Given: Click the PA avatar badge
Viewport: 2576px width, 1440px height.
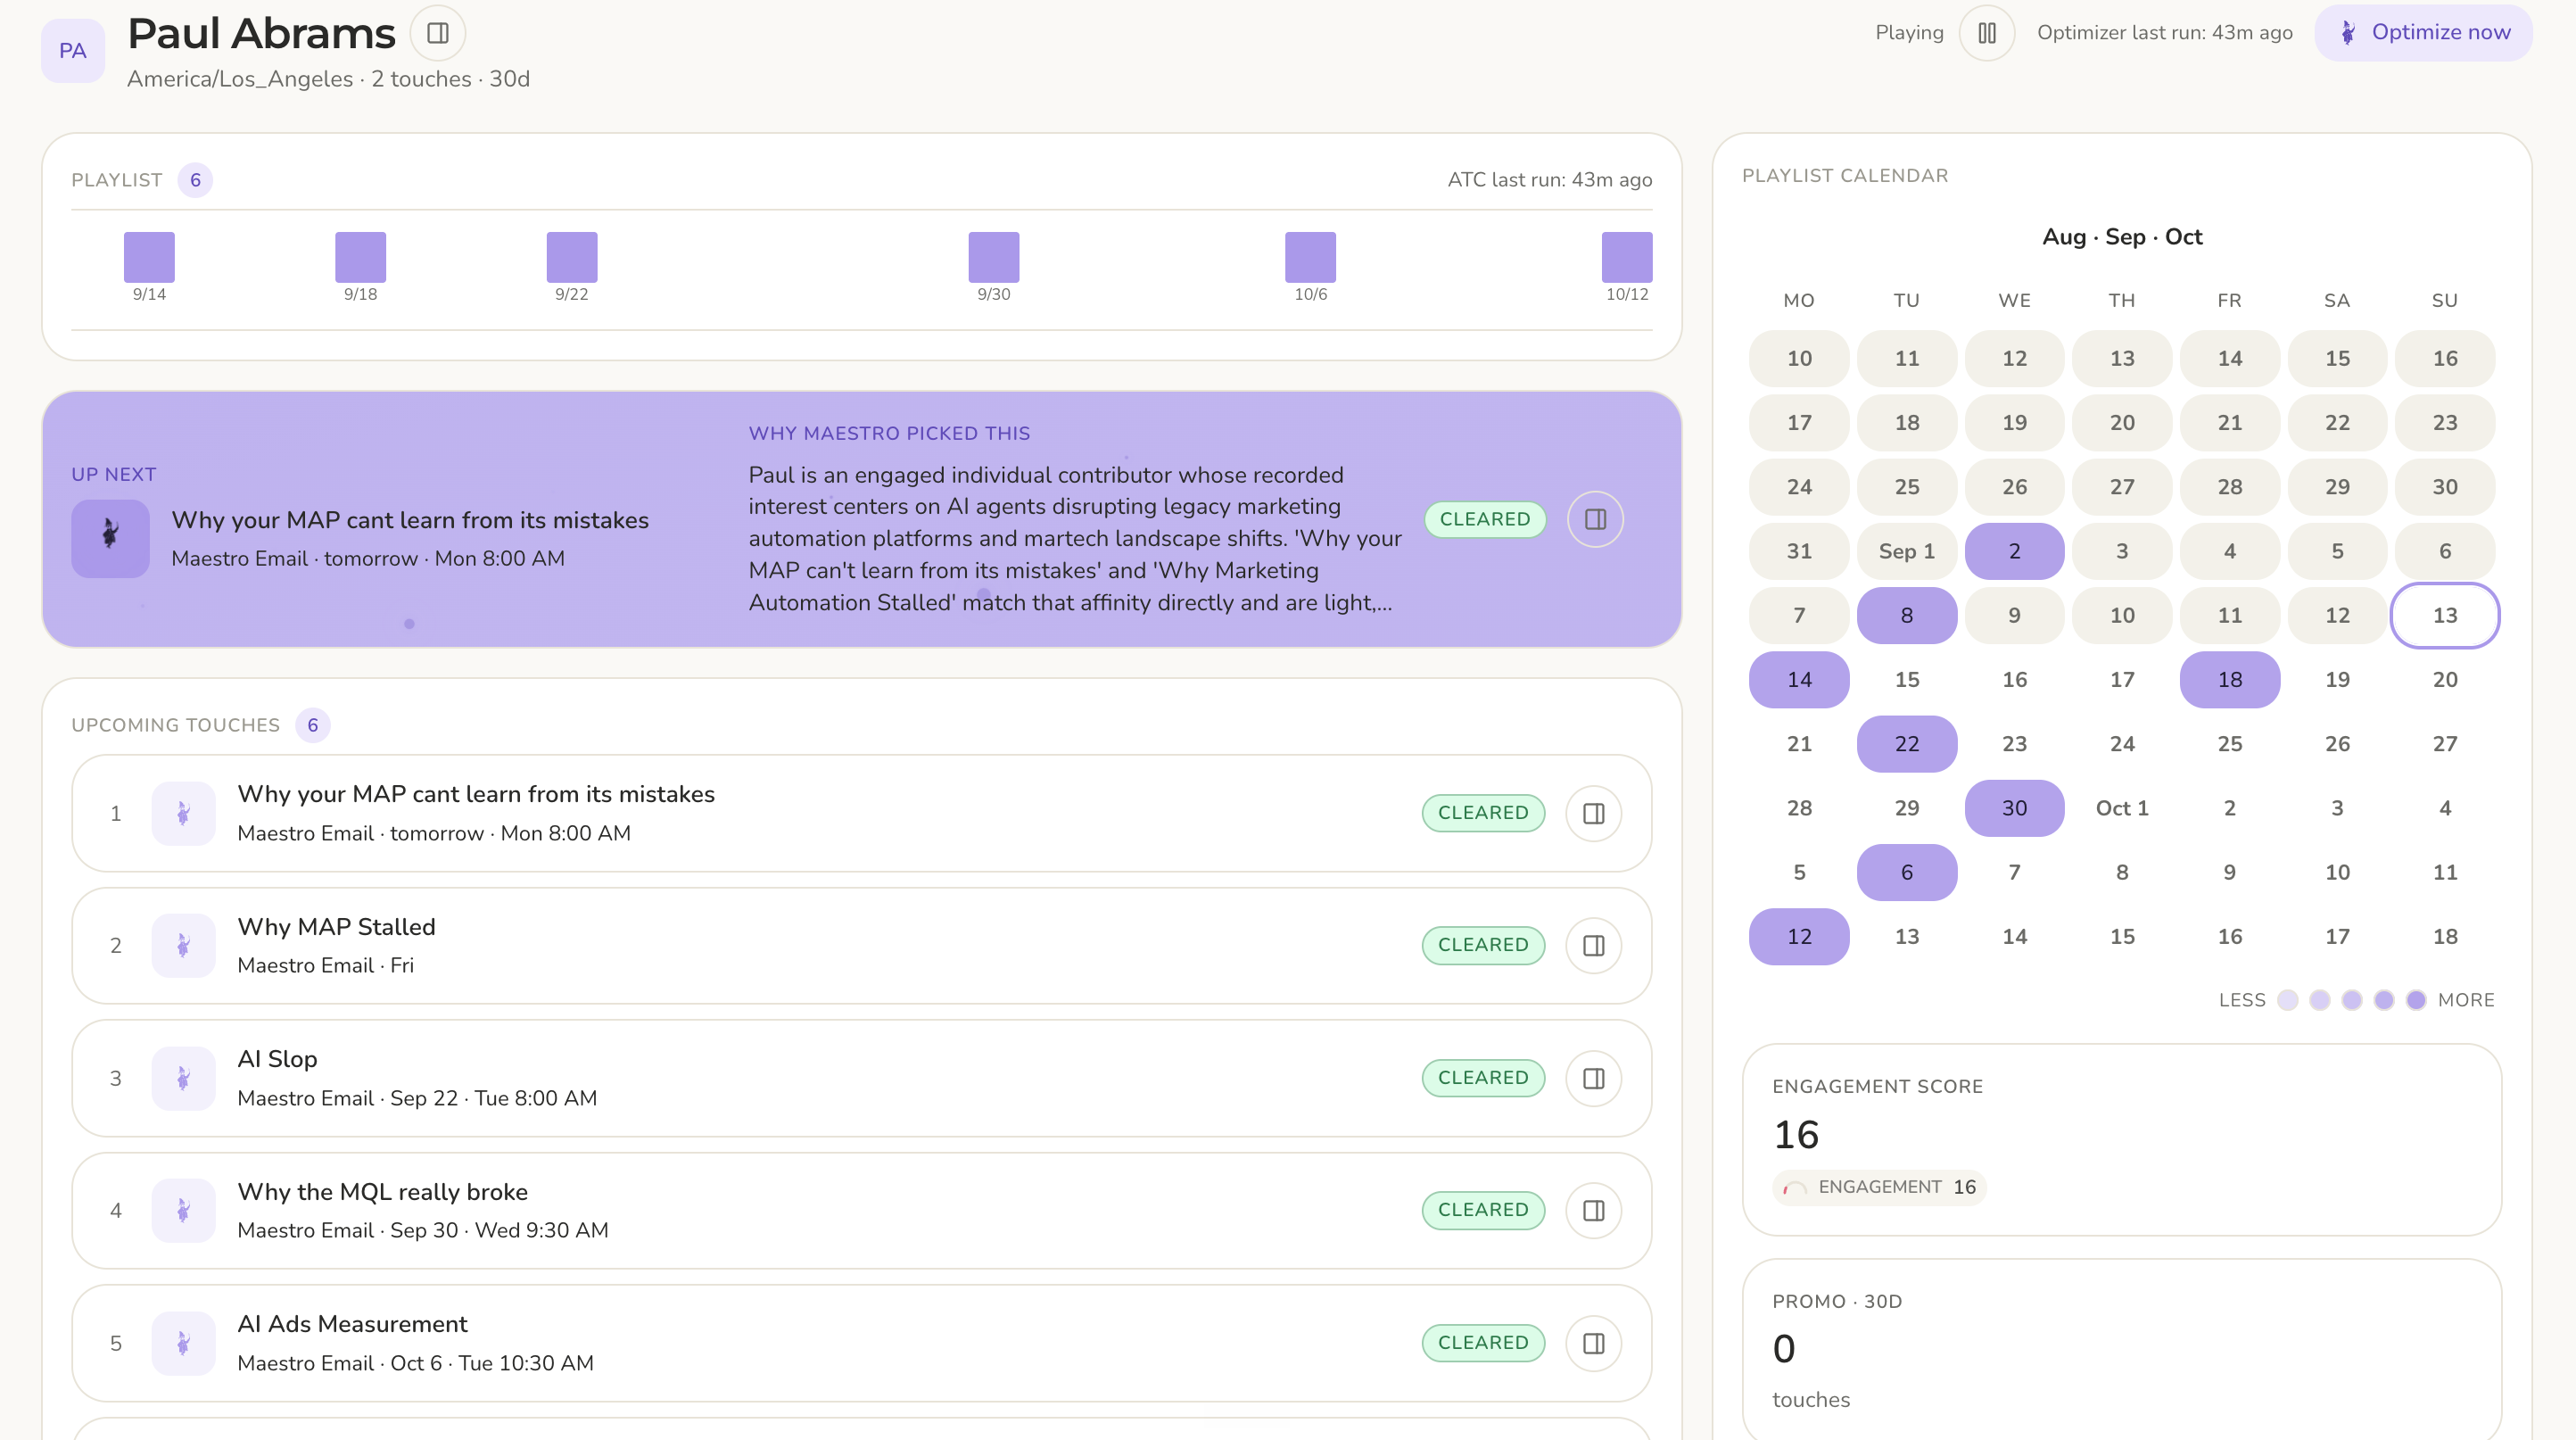Looking at the screenshot, I should click(x=72, y=50).
